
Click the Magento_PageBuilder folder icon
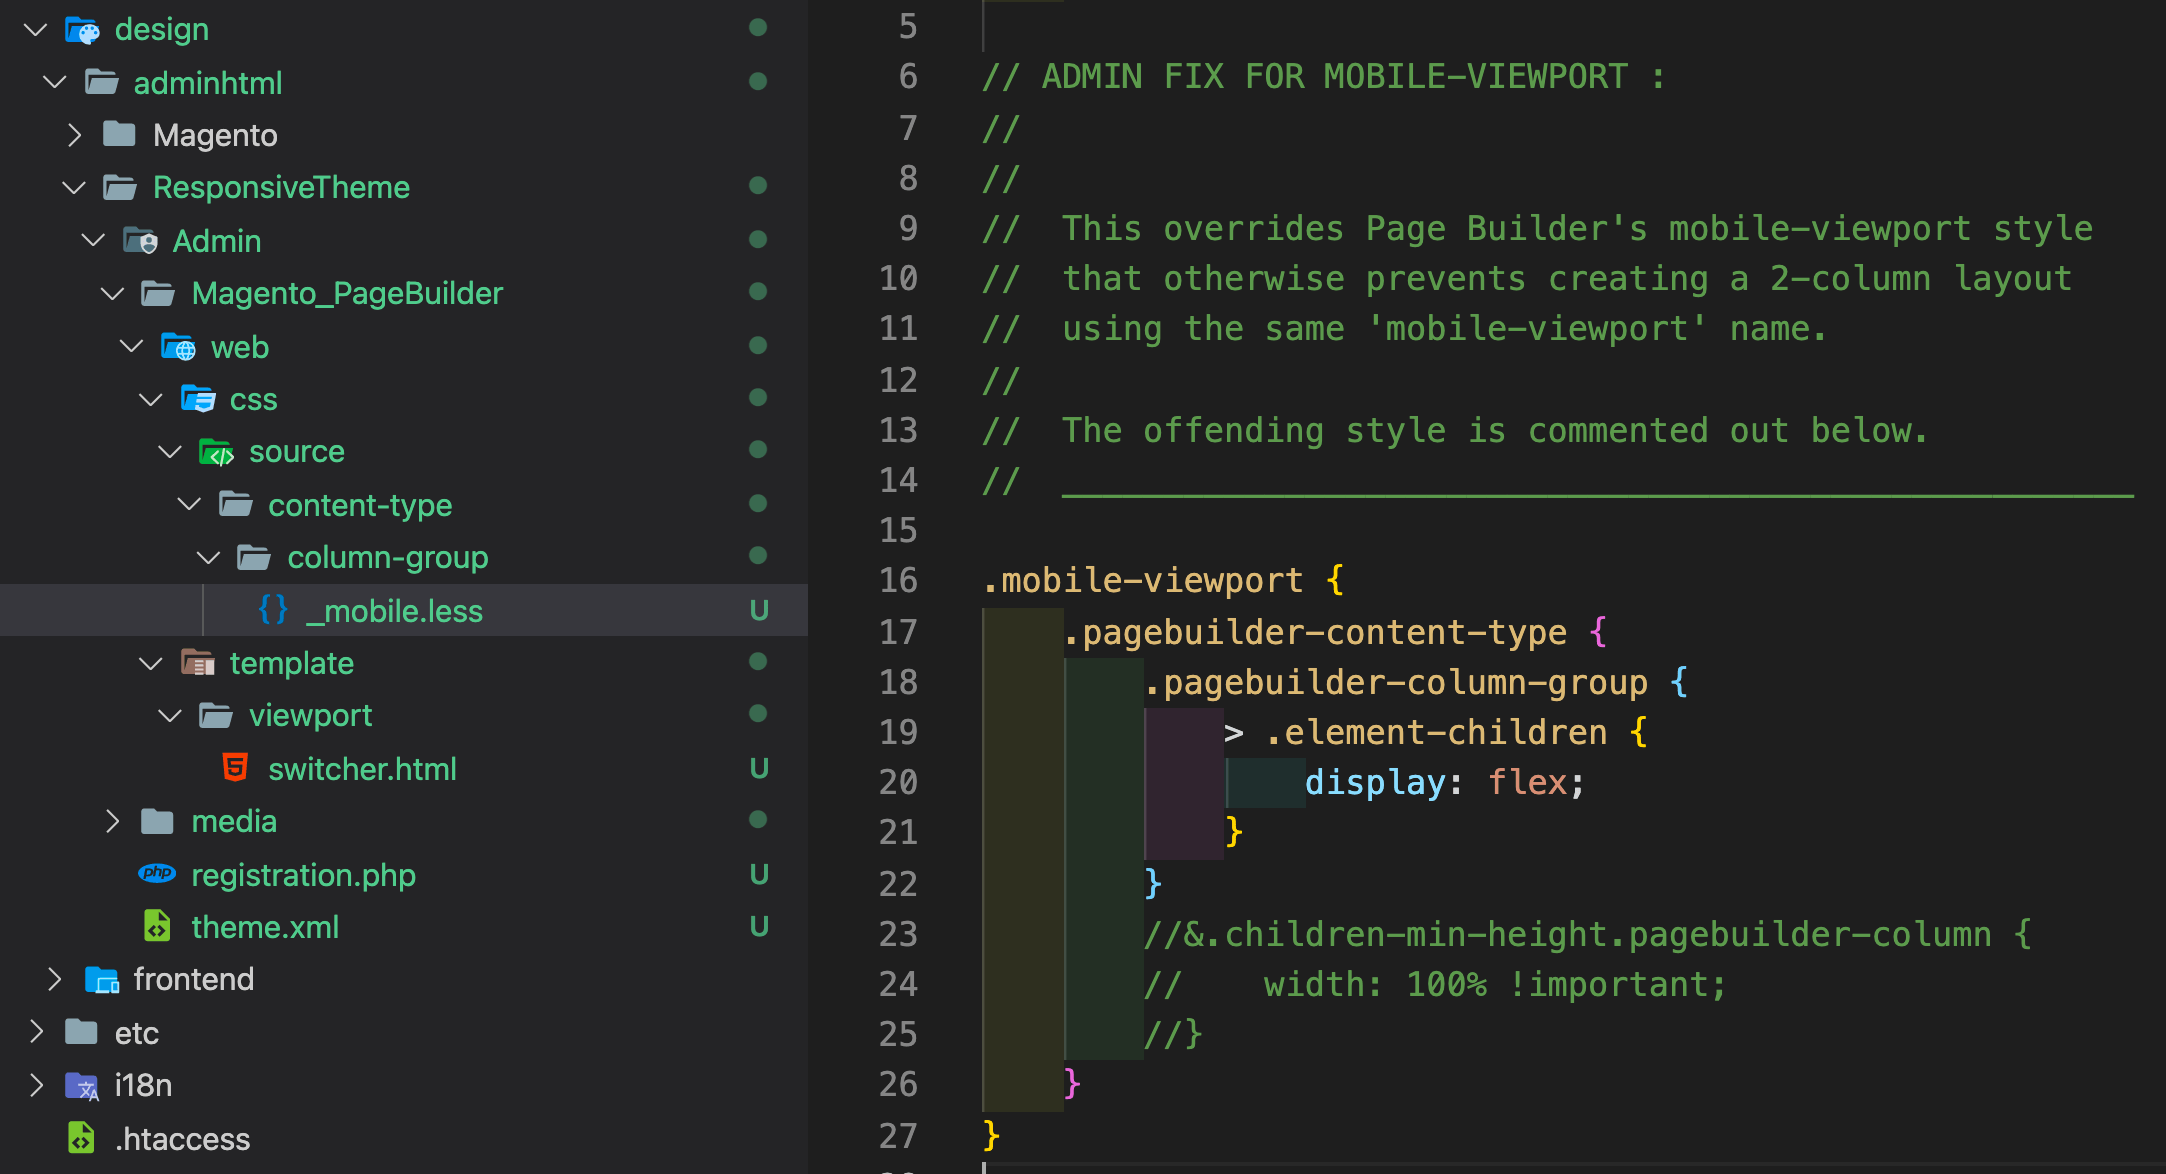[158, 293]
